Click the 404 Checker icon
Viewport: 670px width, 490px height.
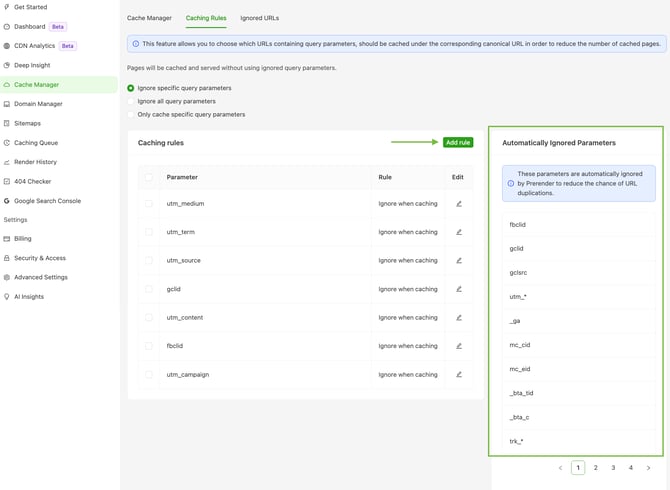[6, 181]
